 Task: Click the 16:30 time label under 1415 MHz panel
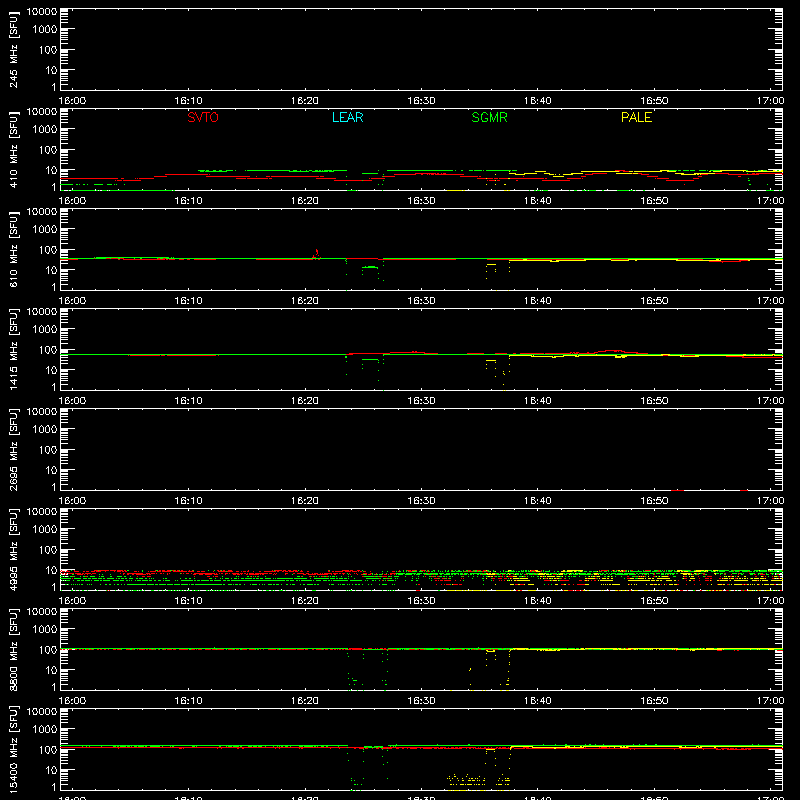point(421,401)
